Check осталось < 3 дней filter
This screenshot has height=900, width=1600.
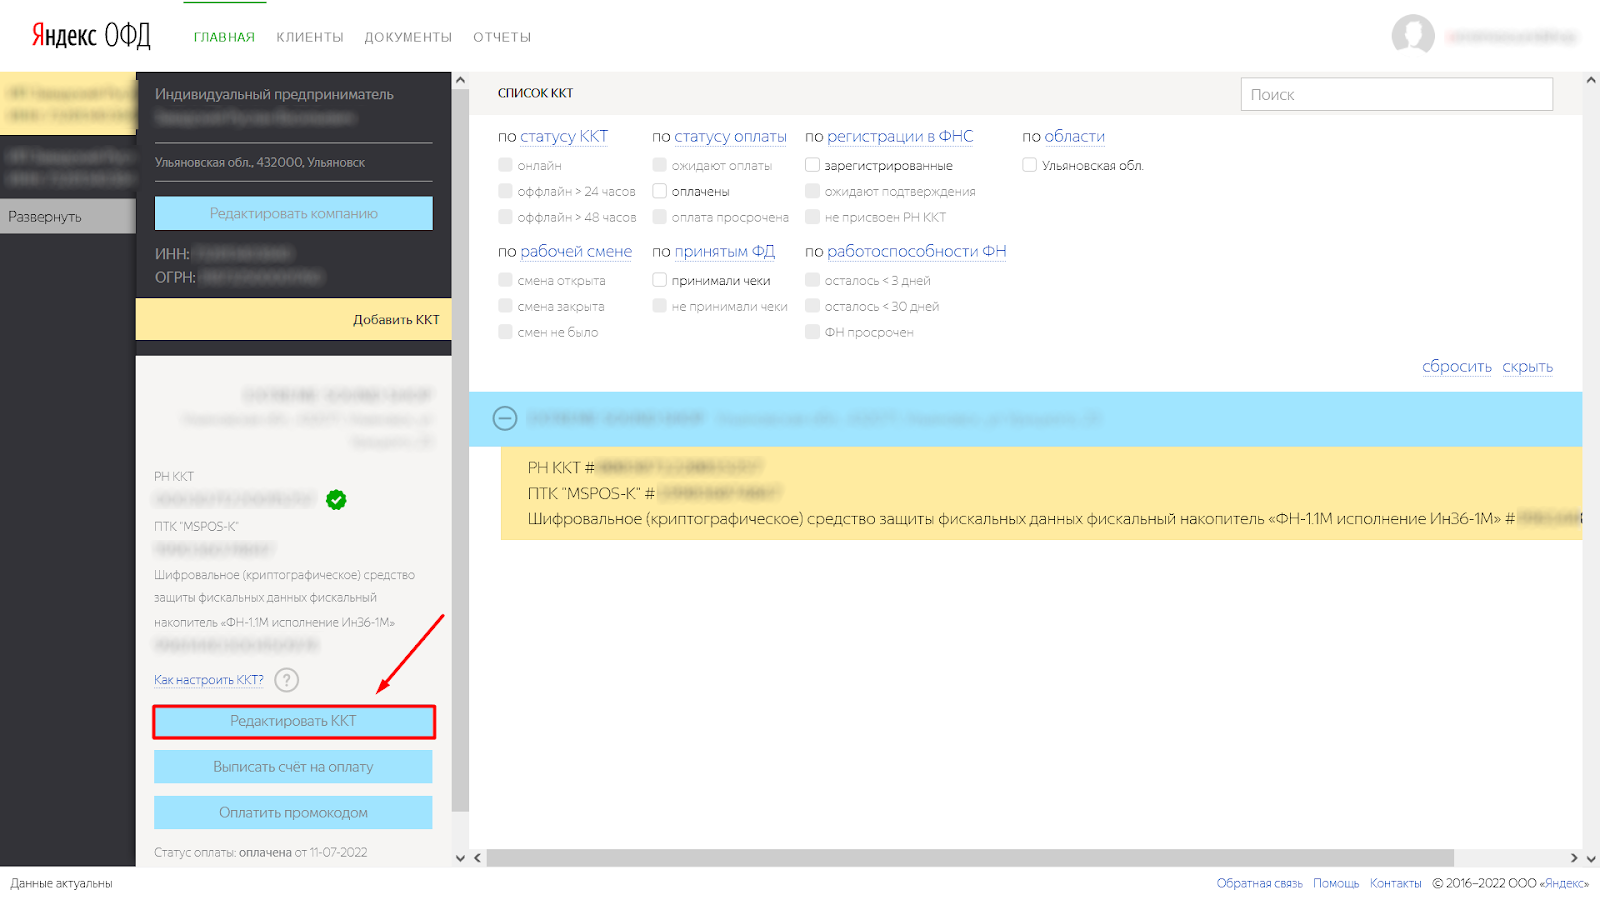812,280
